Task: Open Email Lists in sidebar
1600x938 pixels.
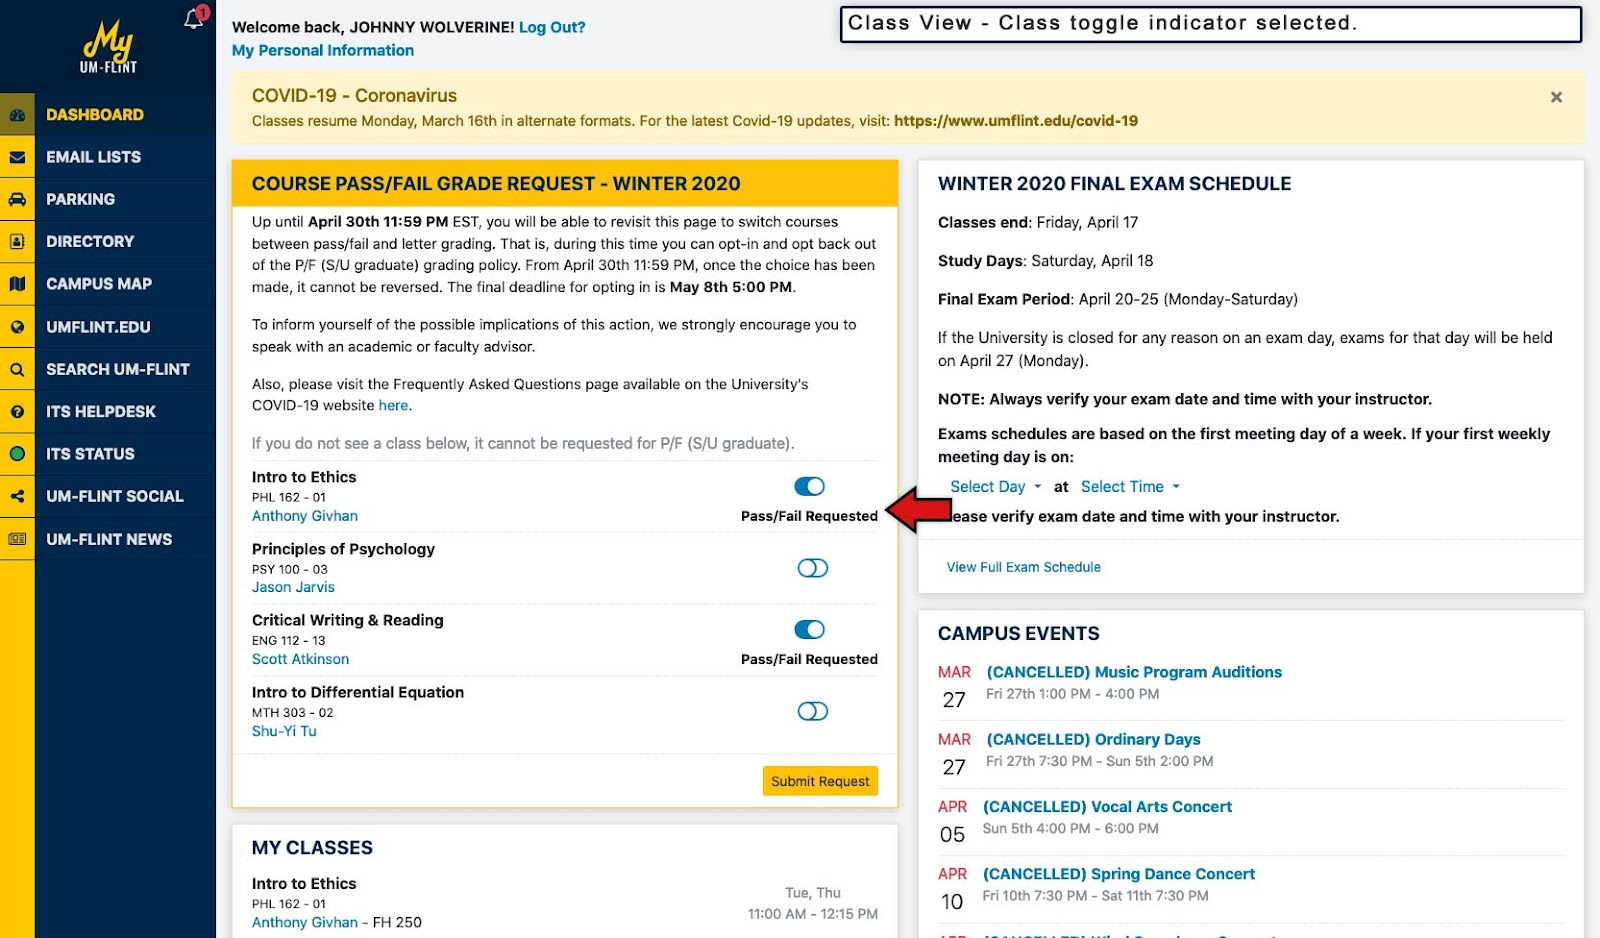Action: point(93,157)
